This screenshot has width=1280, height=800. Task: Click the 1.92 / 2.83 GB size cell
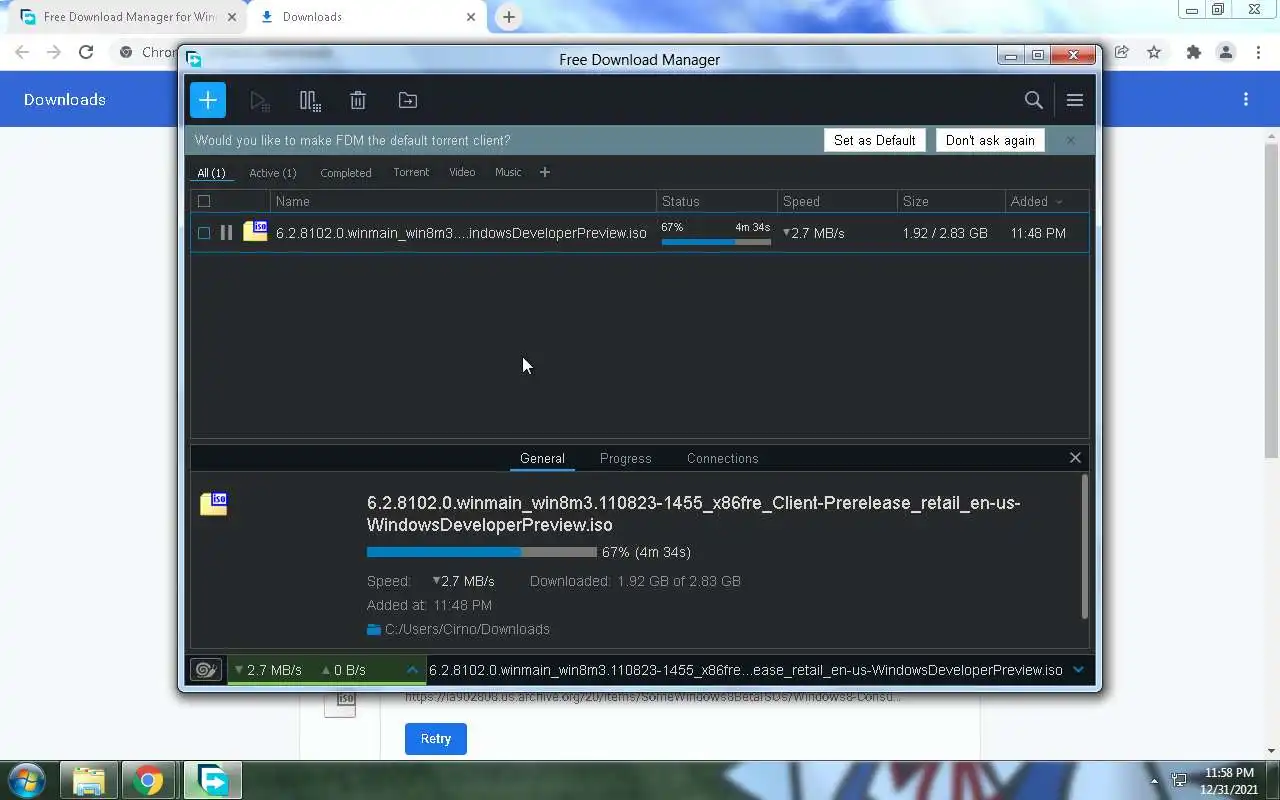click(x=945, y=233)
